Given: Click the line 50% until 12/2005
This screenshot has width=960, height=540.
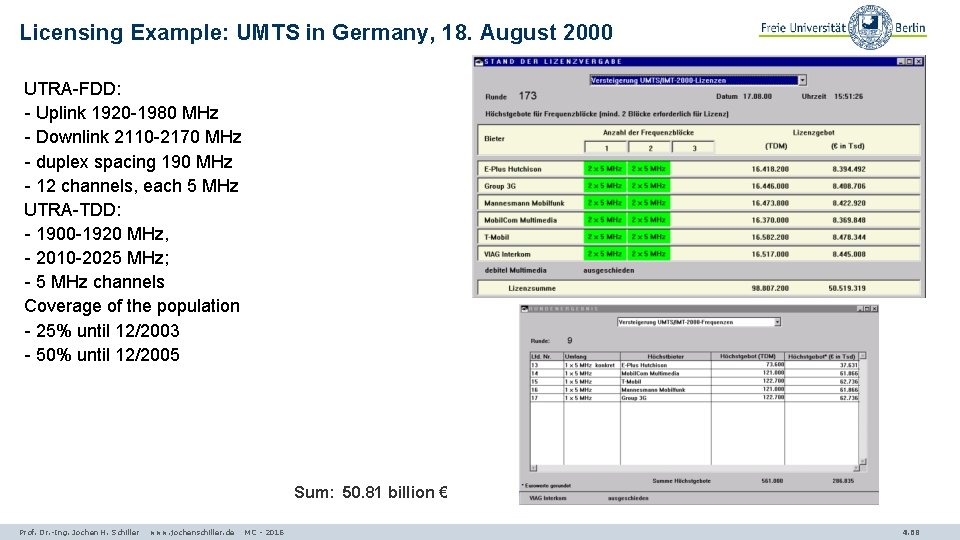Looking at the screenshot, I should click(x=102, y=355).
